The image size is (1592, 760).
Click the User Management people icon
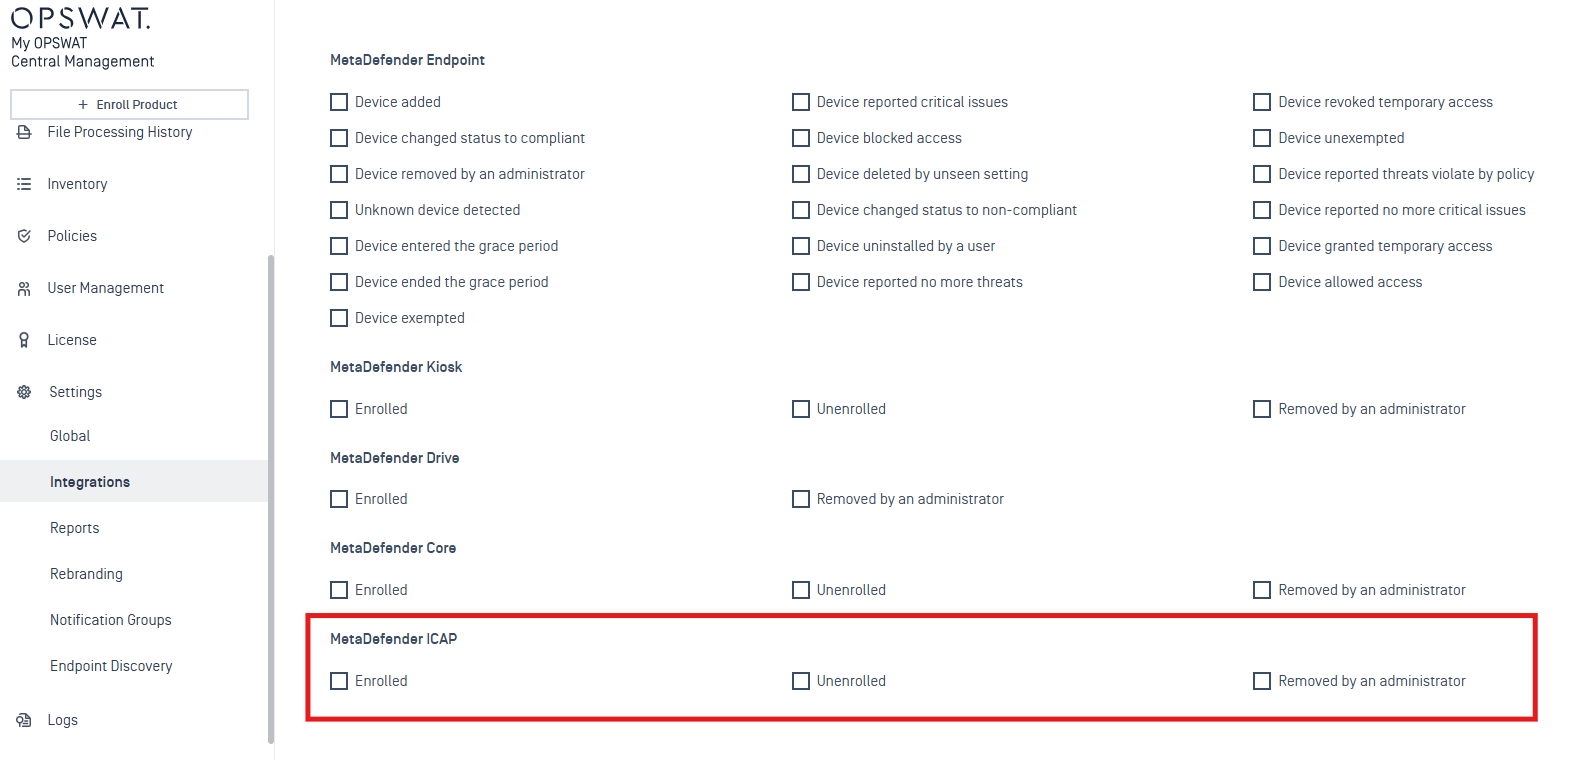pyautogui.click(x=24, y=288)
